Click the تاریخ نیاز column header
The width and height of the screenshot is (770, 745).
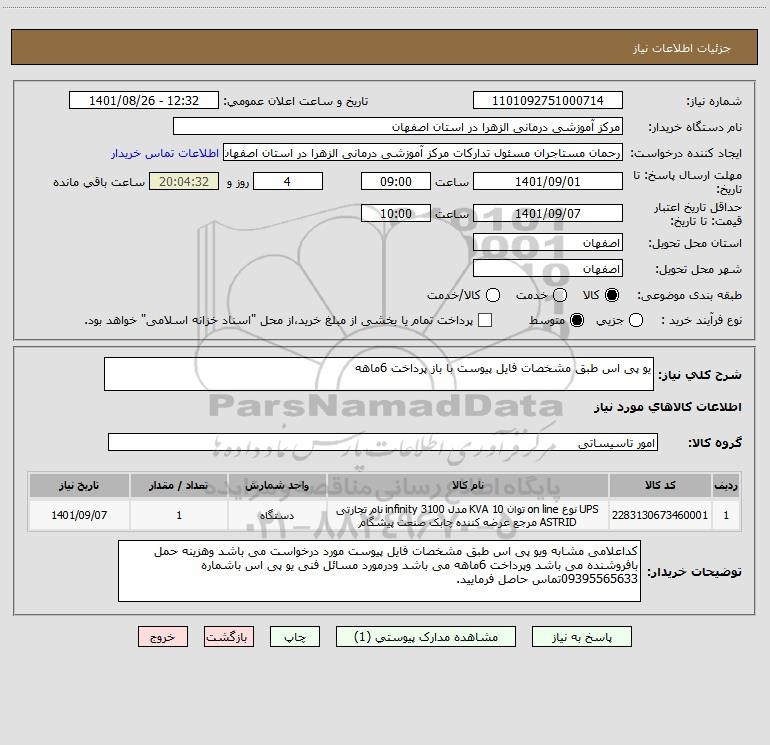(x=79, y=486)
